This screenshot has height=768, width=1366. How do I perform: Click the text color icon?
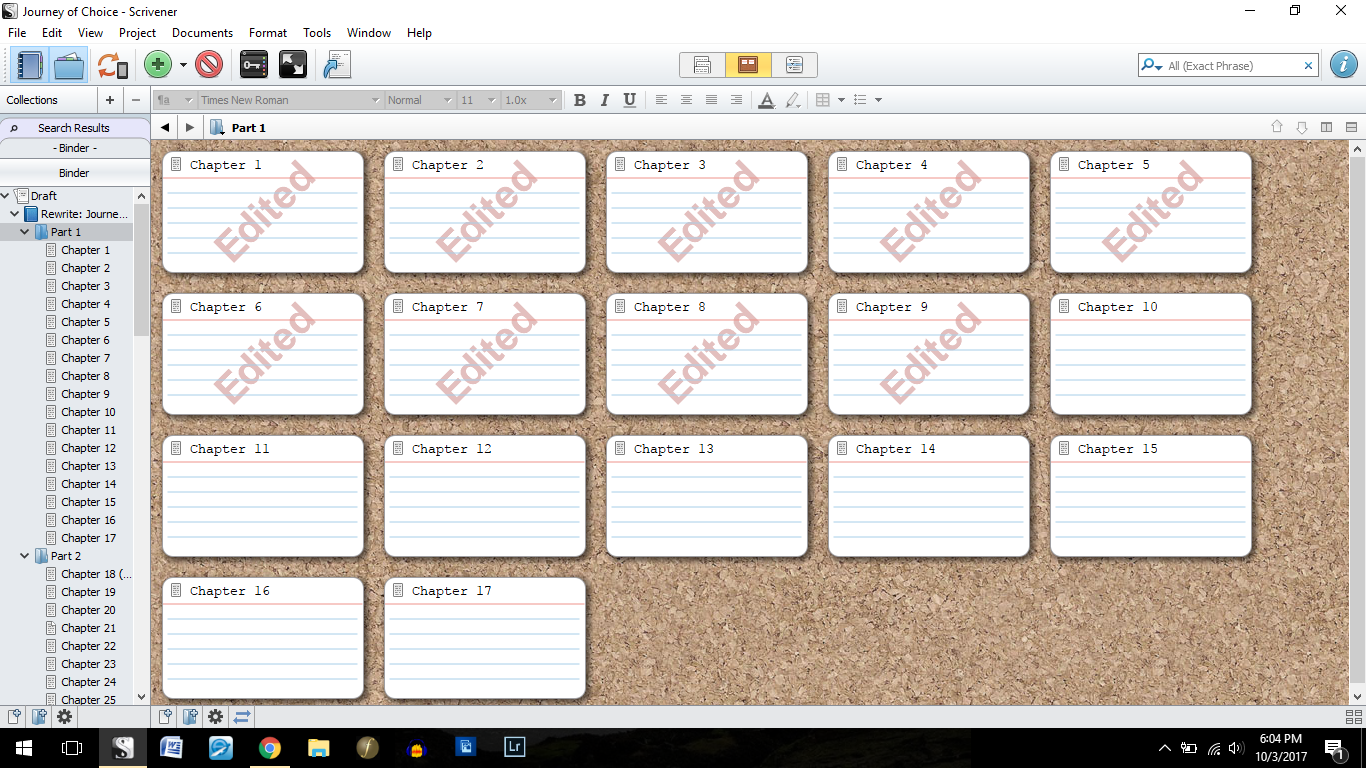[766, 100]
